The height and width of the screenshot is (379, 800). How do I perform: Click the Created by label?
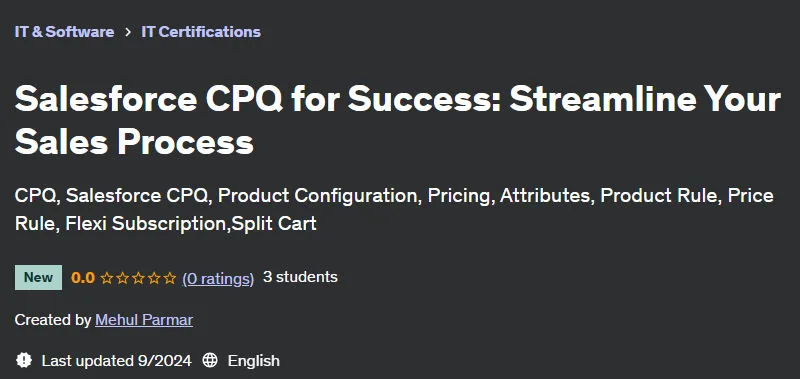coord(53,320)
